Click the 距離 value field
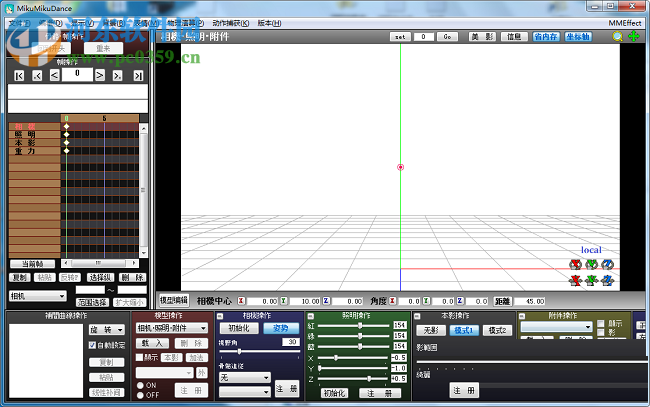Viewport: 650px width, 407px height. click(530, 301)
